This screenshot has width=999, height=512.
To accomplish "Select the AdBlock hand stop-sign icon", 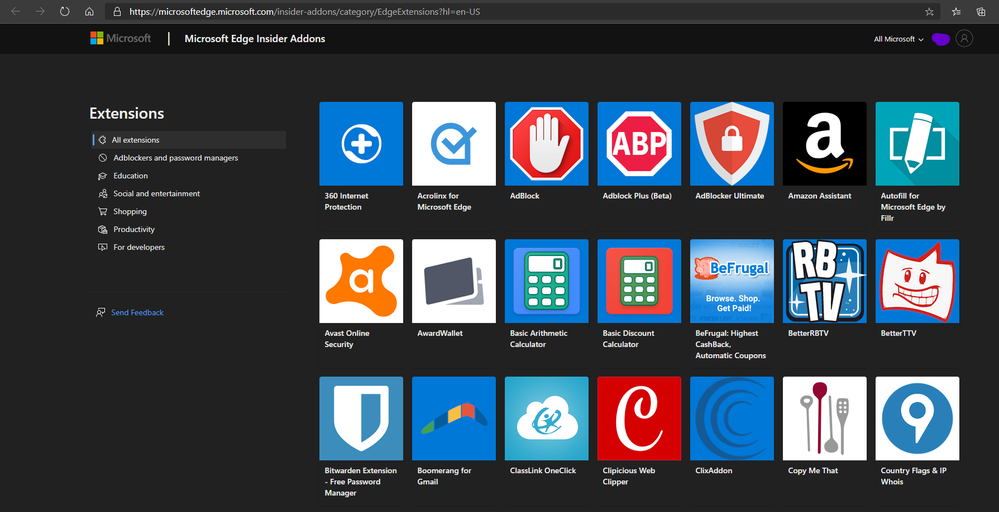I will click(x=546, y=143).
